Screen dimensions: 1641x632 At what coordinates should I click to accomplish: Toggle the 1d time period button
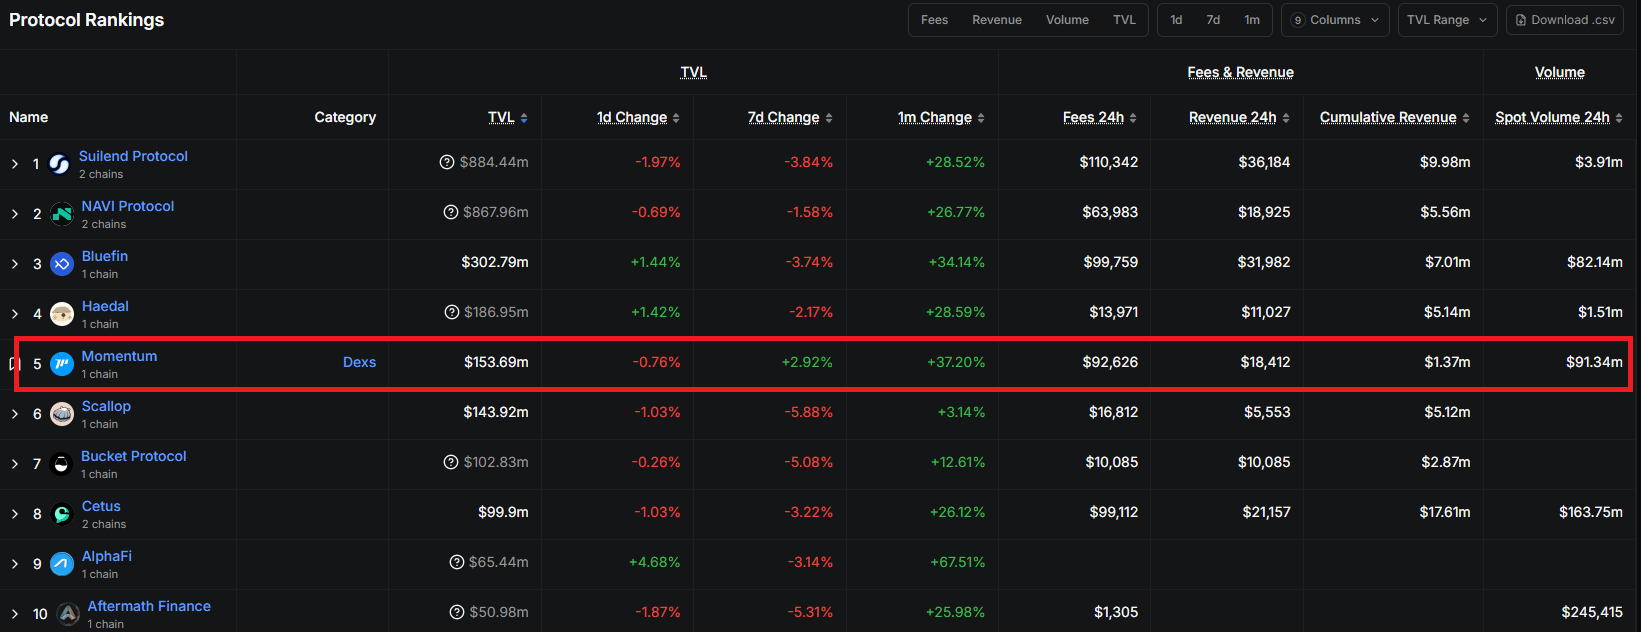[x=1176, y=20]
